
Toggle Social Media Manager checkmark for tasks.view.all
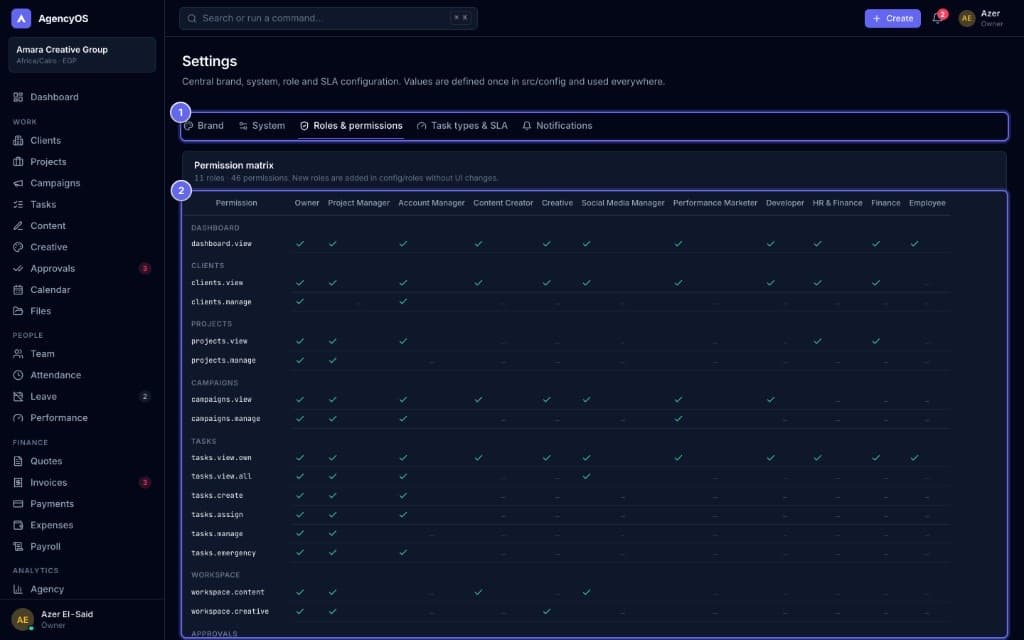coord(586,477)
